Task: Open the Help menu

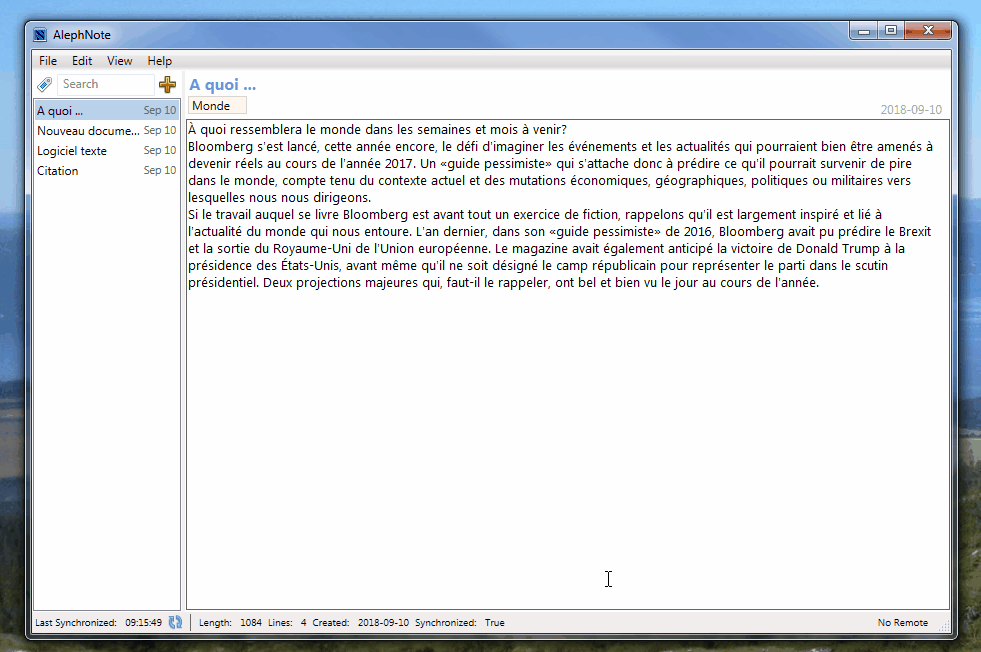Action: coord(160,61)
